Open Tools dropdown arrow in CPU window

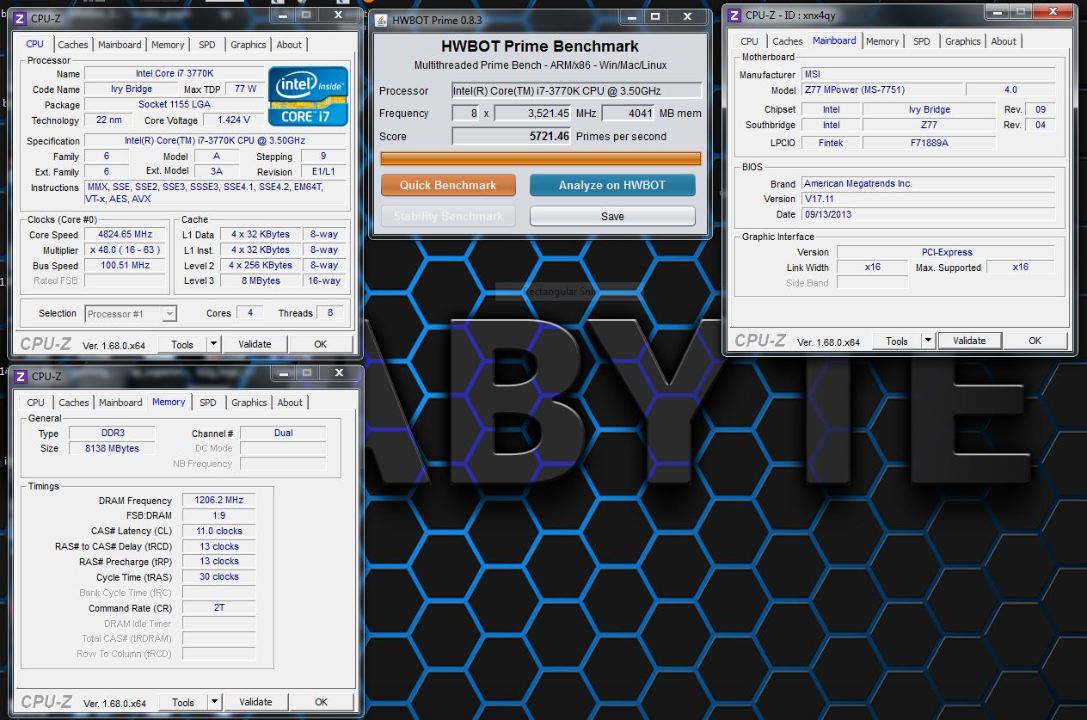point(214,344)
